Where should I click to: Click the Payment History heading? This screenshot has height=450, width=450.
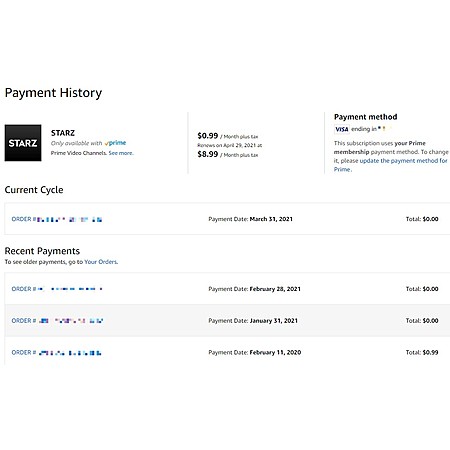point(53,93)
